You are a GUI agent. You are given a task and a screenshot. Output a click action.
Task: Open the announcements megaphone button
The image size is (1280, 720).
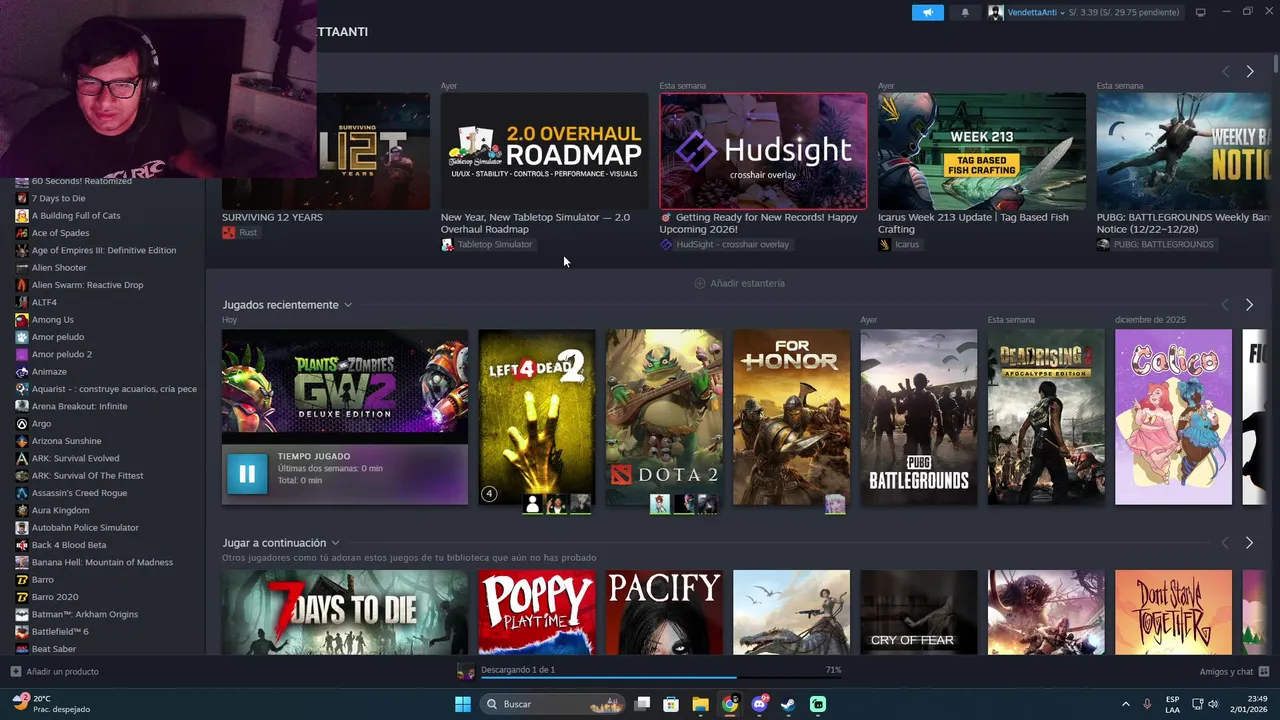(x=927, y=12)
